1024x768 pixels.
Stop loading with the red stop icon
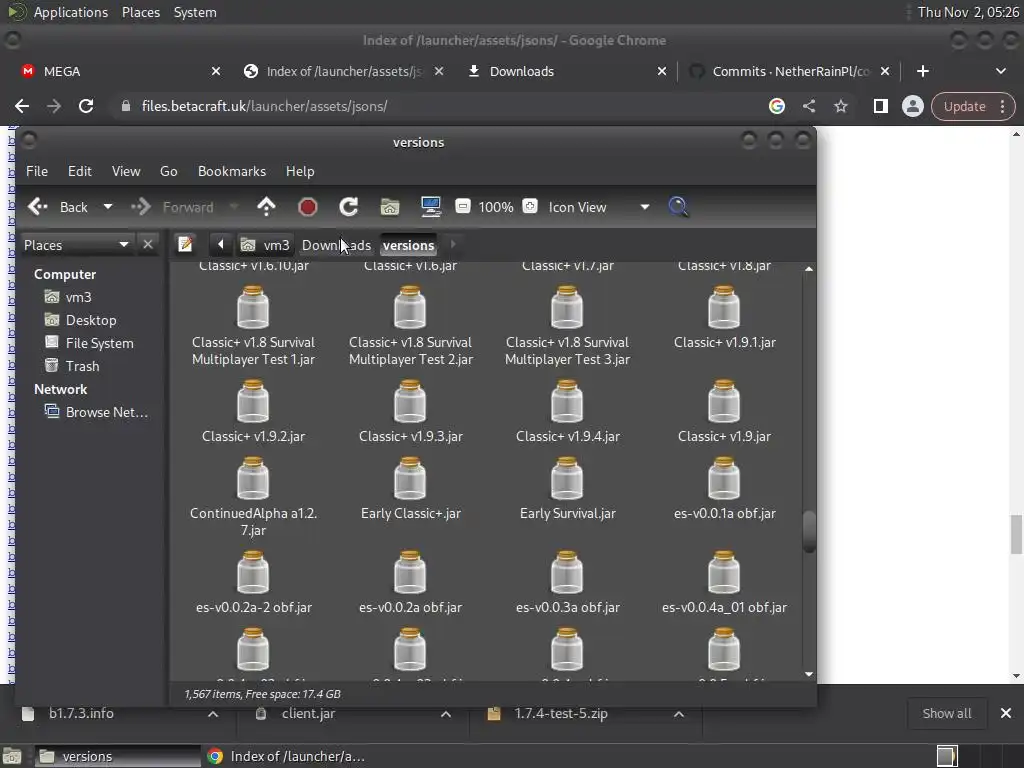(308, 207)
